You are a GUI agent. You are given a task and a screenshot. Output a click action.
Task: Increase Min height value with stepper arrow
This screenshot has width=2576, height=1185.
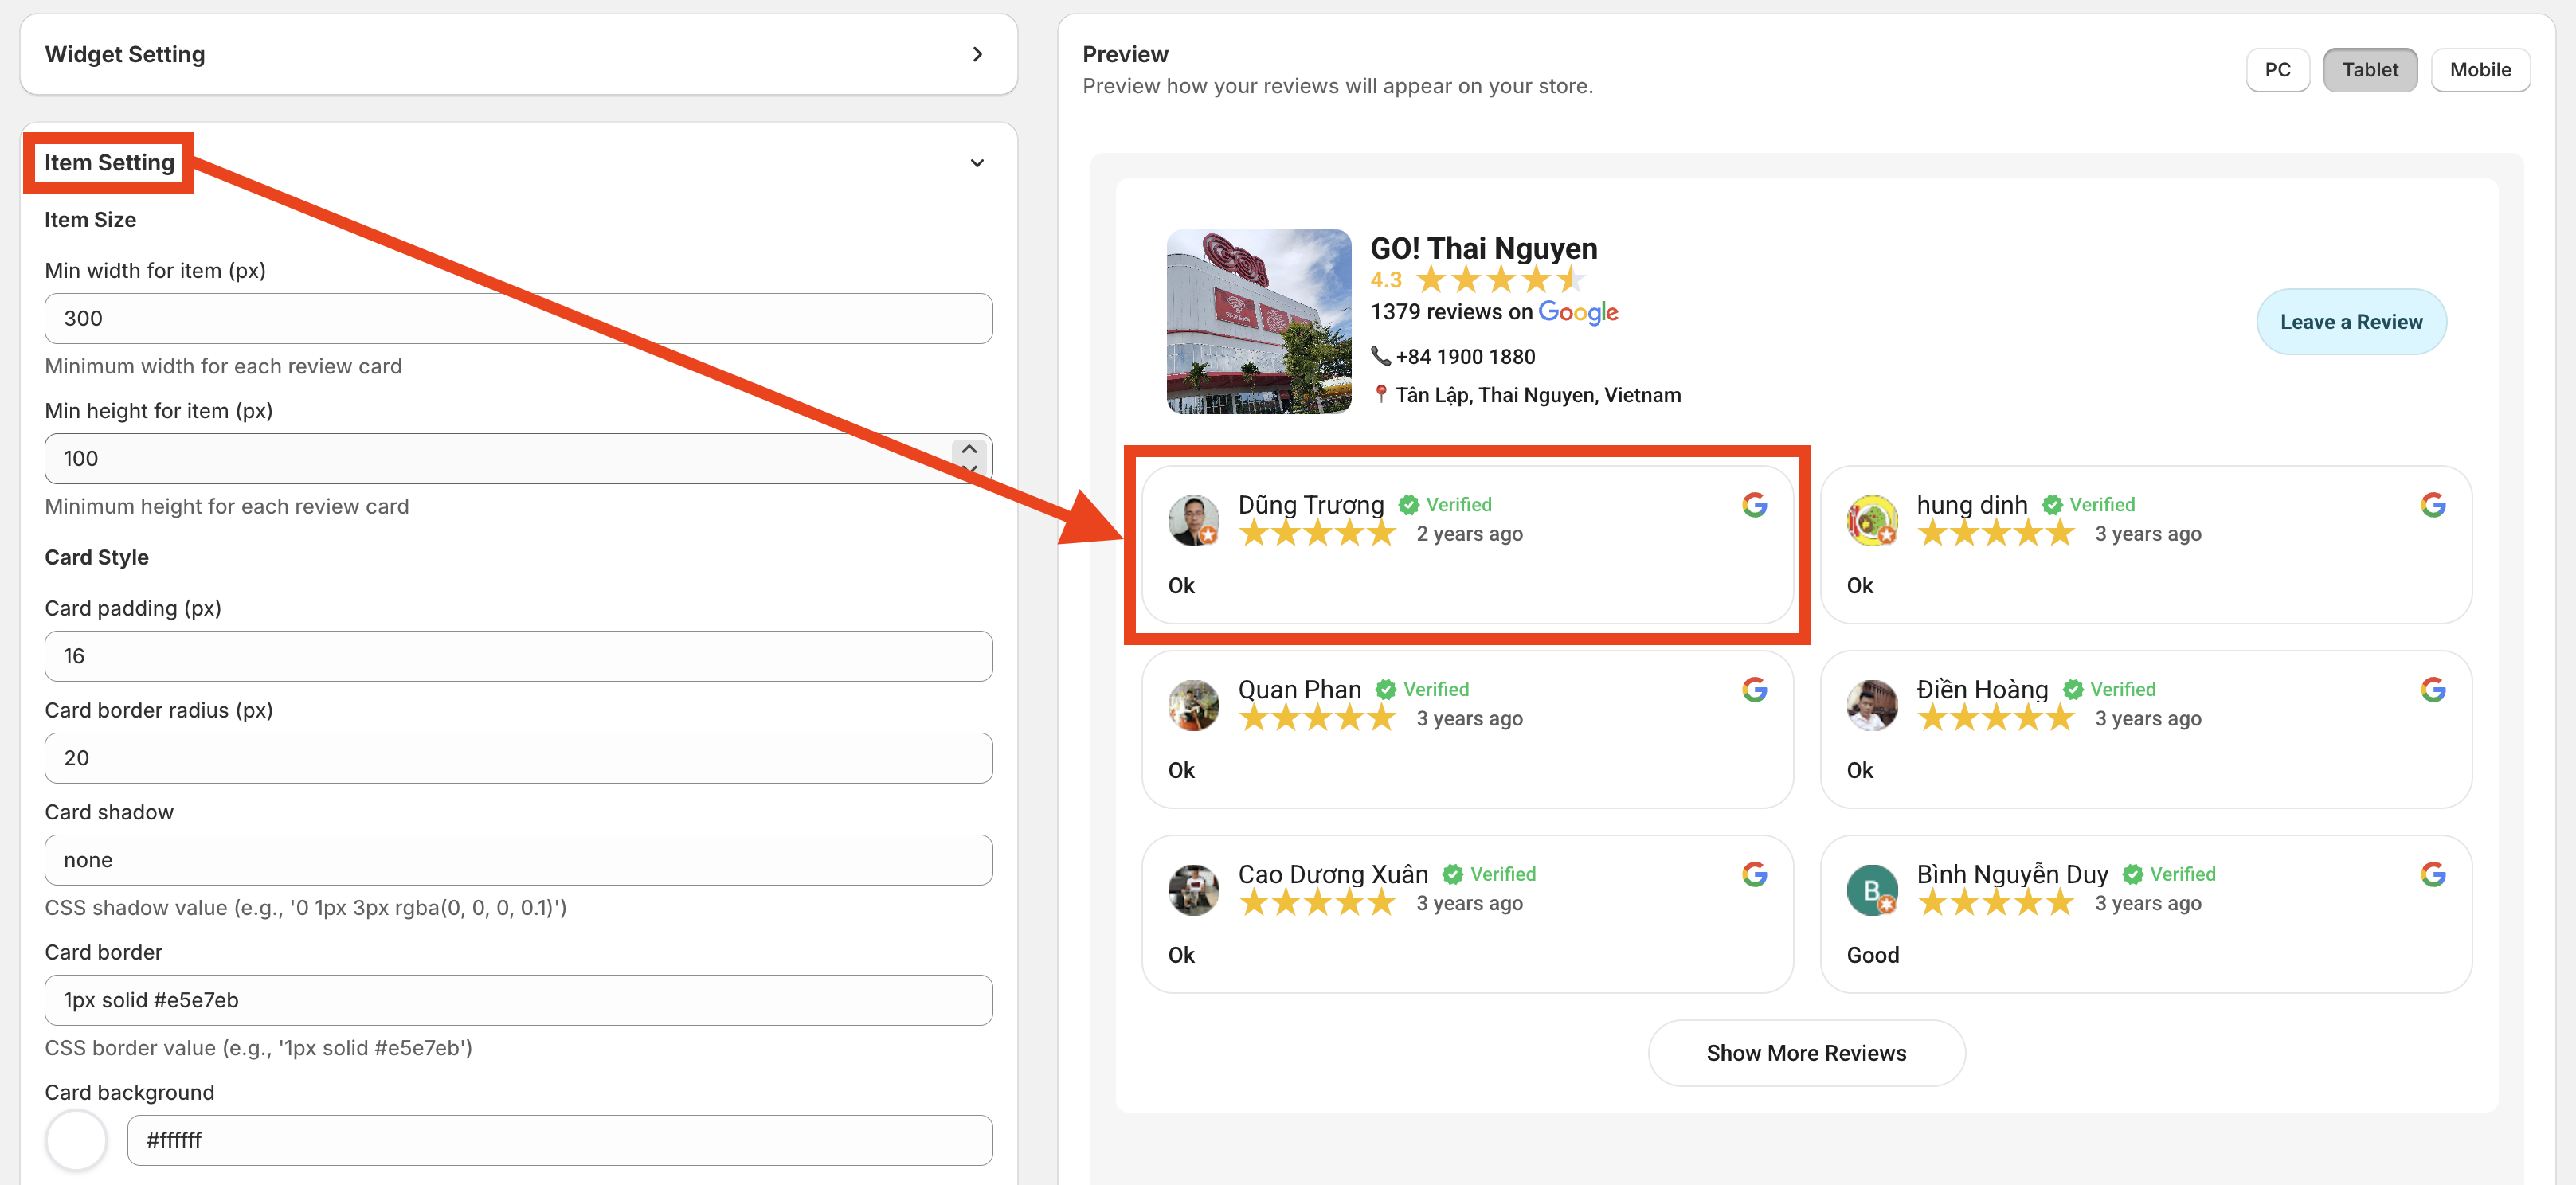[x=969, y=449]
